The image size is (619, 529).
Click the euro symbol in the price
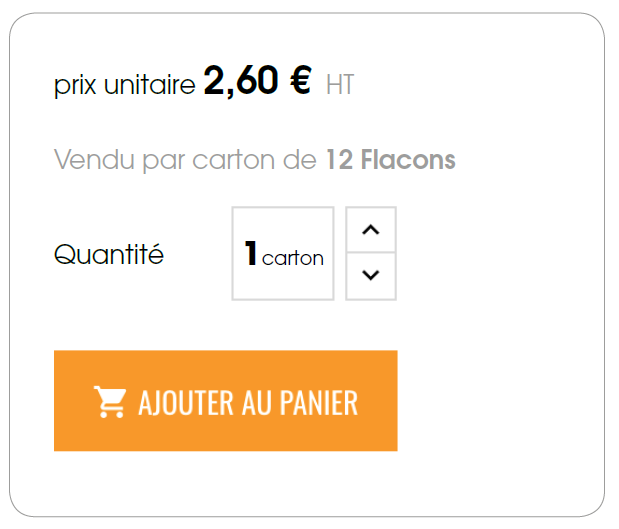tap(301, 81)
